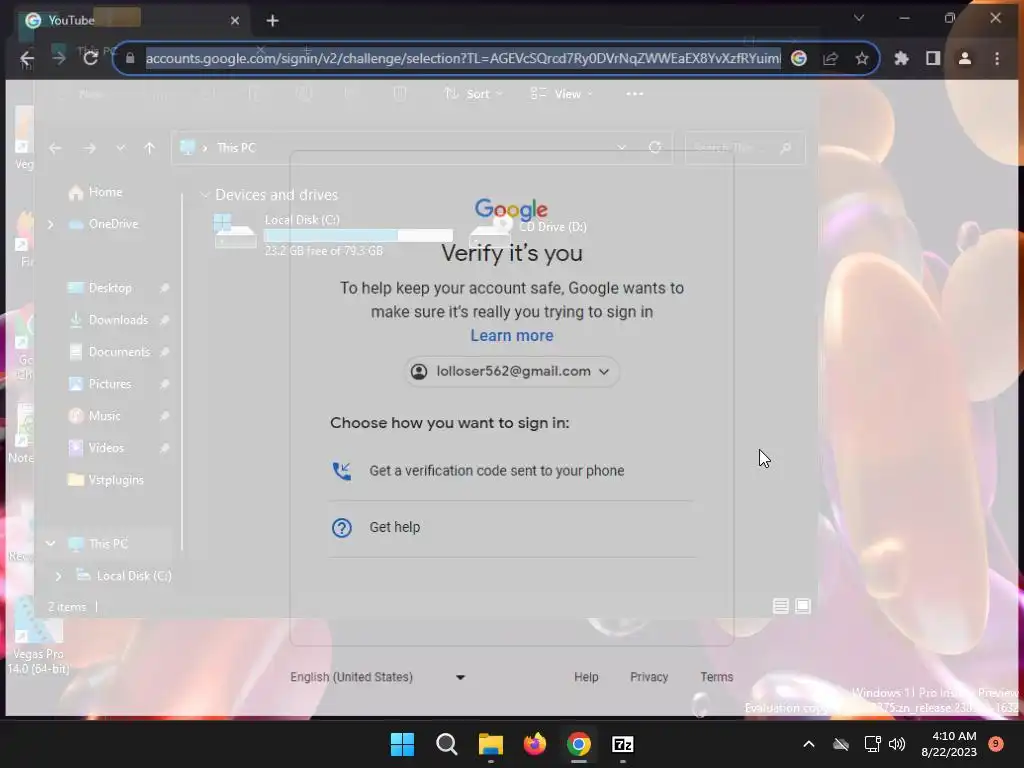Close the YouTube tab with its X
Viewport: 1024px width, 768px height.
(235, 21)
